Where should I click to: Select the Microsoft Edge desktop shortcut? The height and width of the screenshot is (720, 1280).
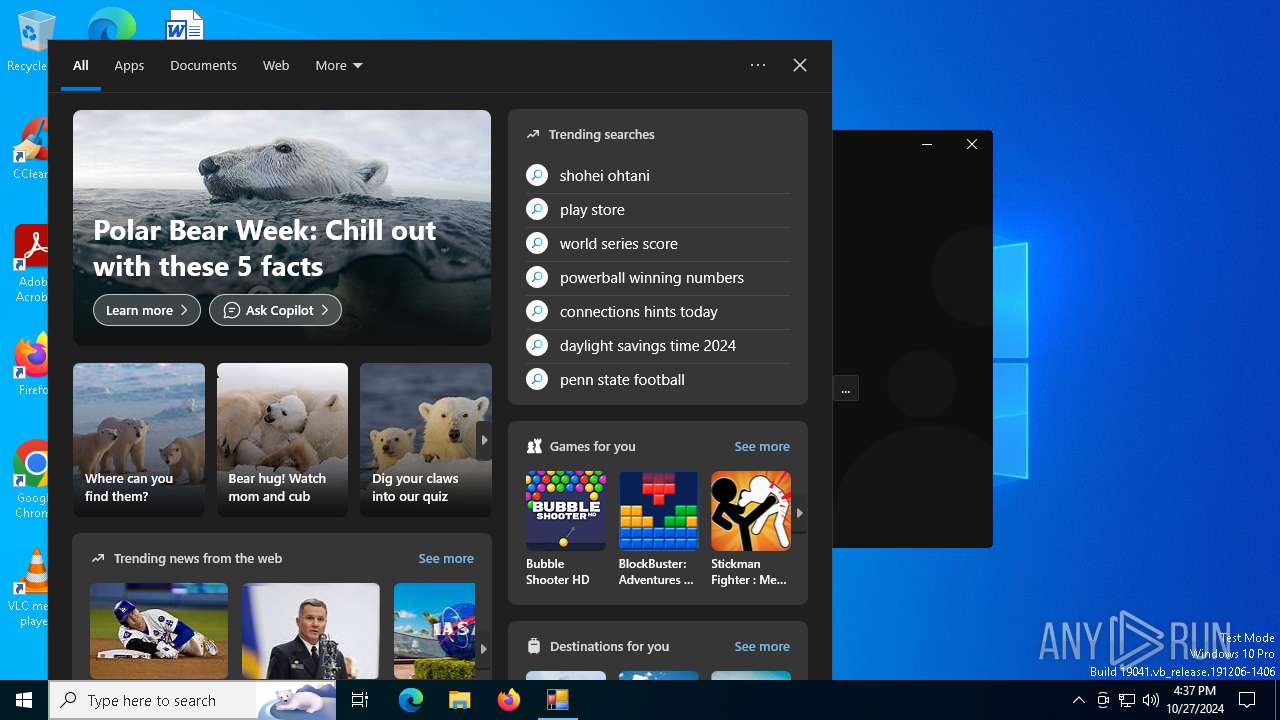111,24
